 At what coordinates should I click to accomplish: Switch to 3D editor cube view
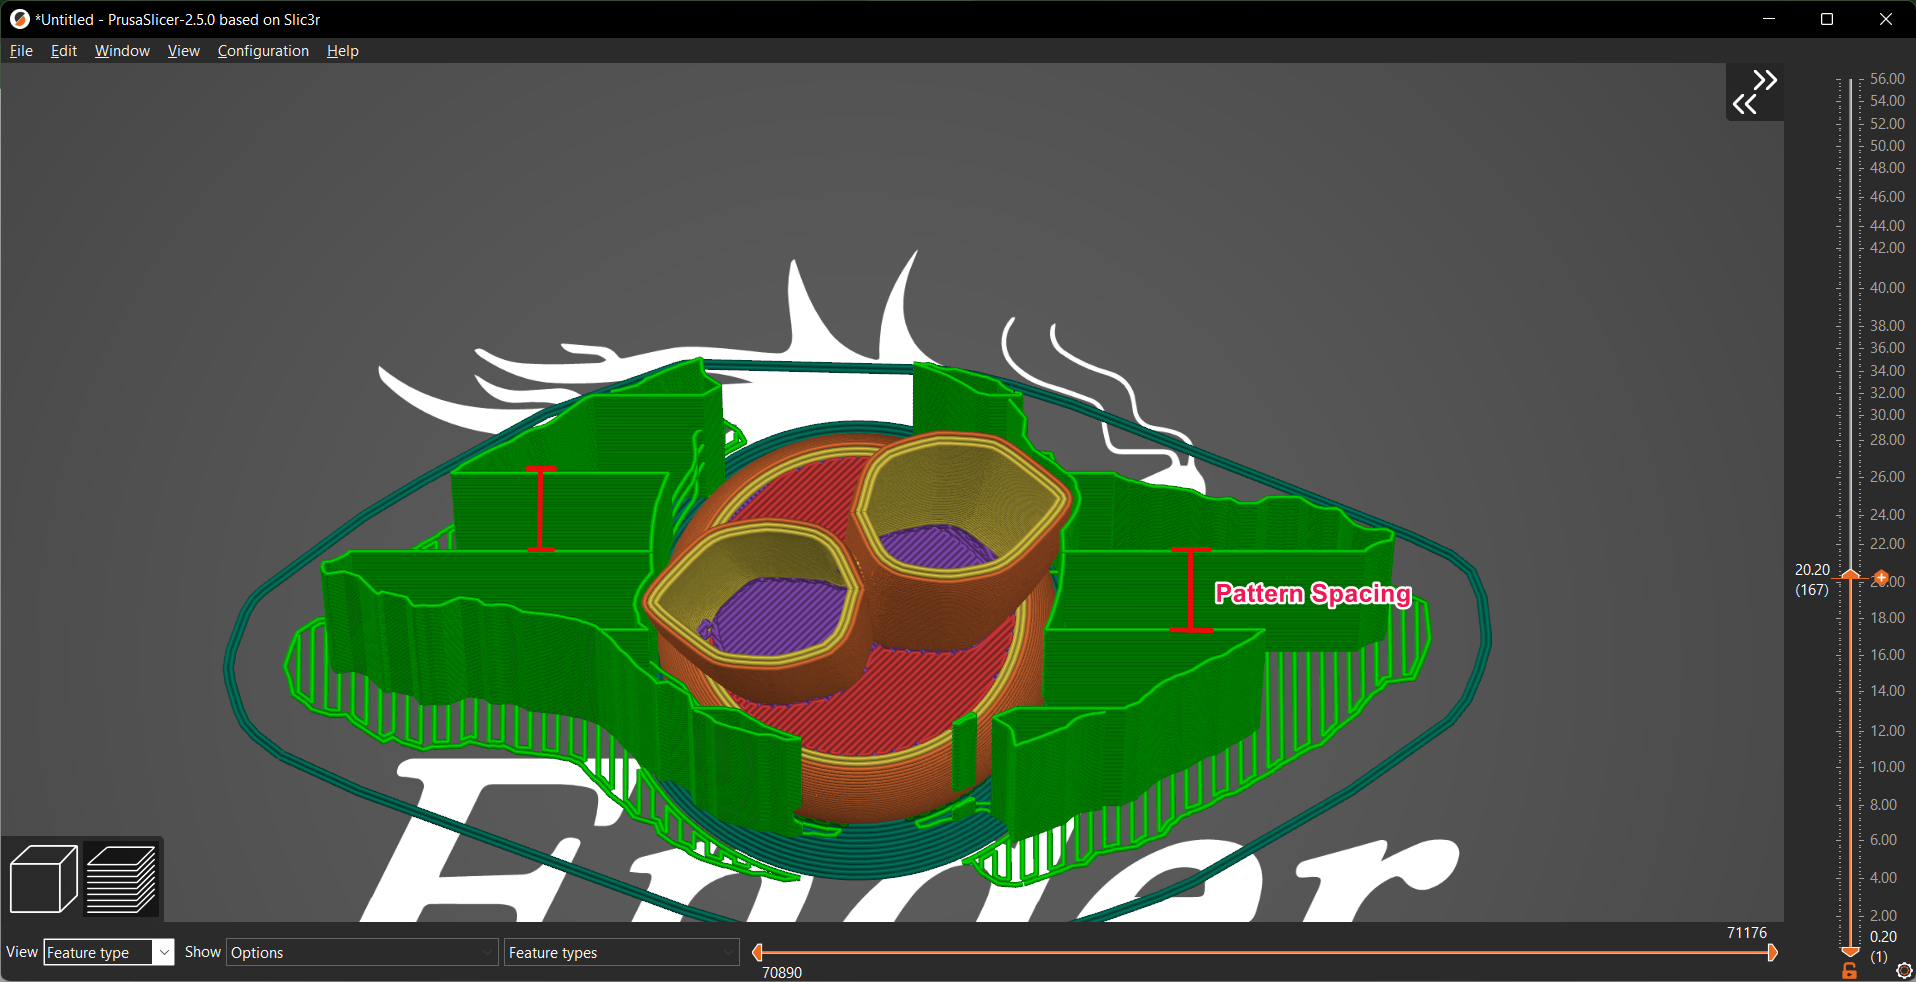(43, 879)
